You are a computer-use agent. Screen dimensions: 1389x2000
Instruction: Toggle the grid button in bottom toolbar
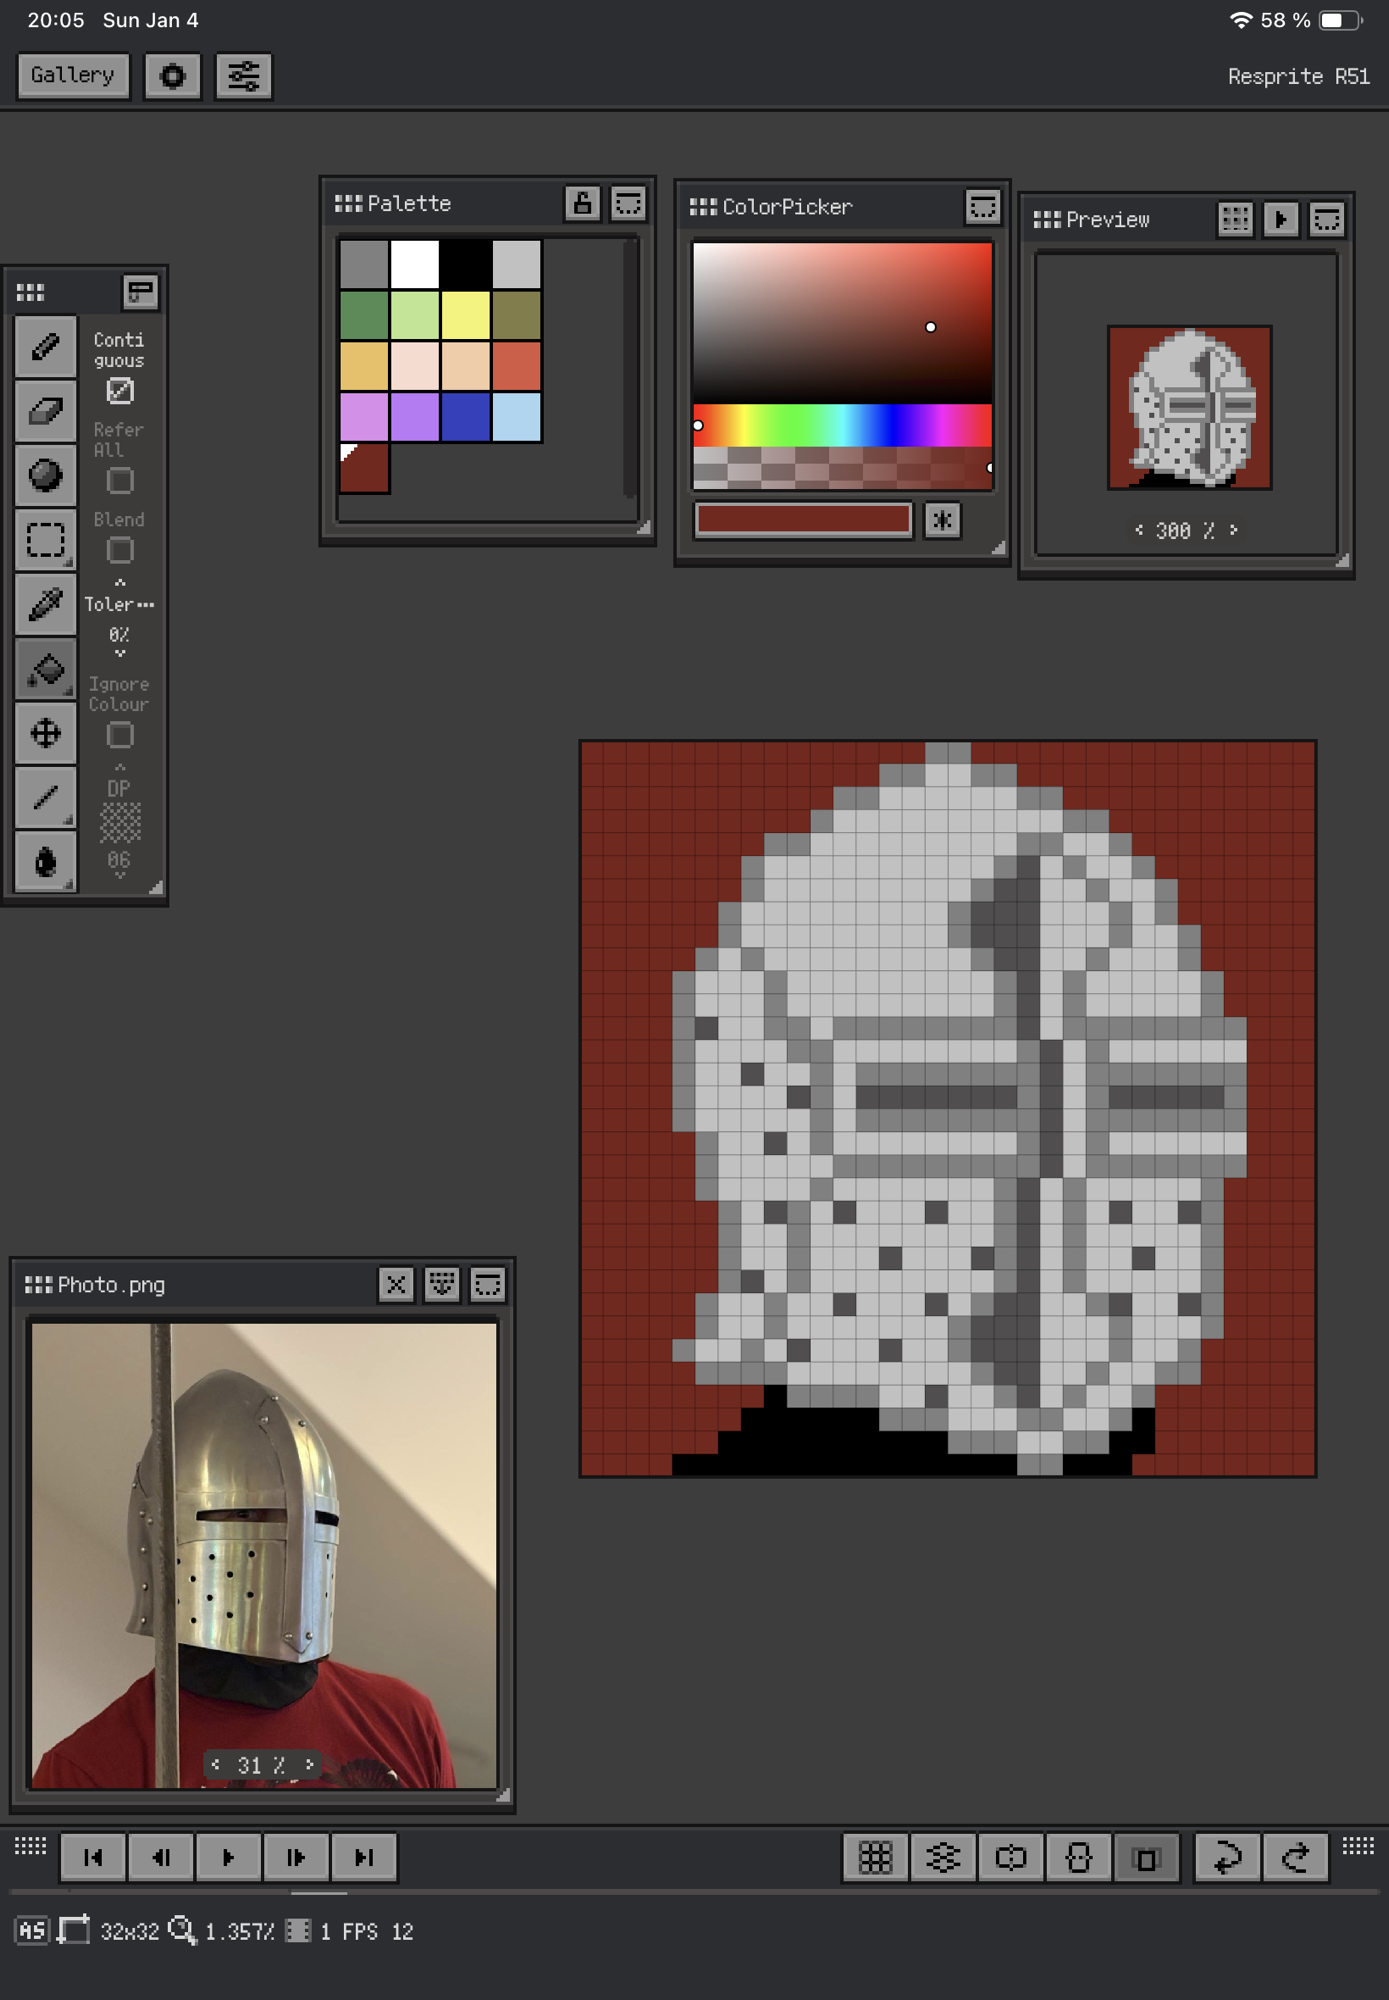pyautogui.click(x=875, y=1858)
